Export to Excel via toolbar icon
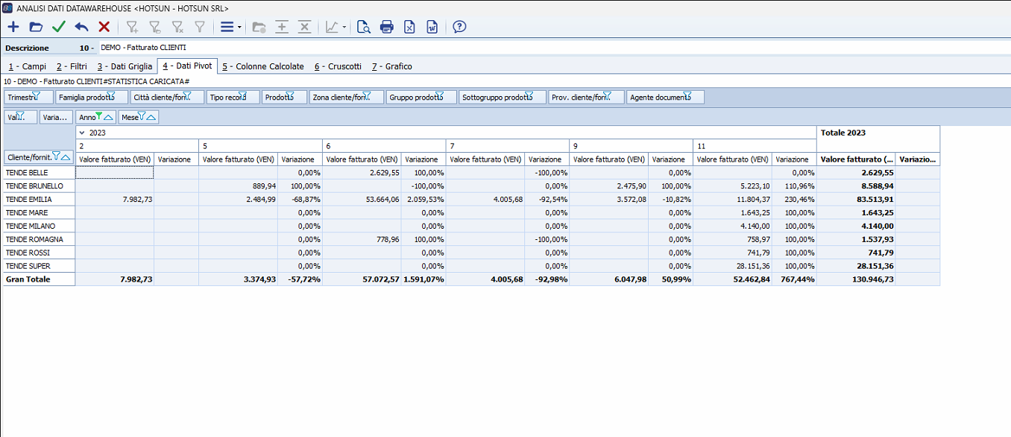 [410, 27]
